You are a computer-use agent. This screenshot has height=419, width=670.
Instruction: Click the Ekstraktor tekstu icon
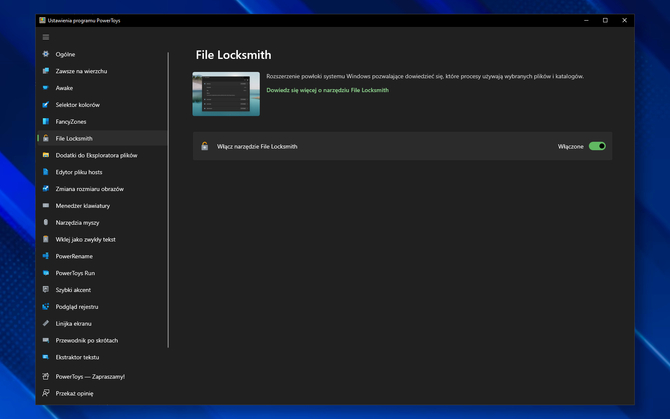point(46,357)
